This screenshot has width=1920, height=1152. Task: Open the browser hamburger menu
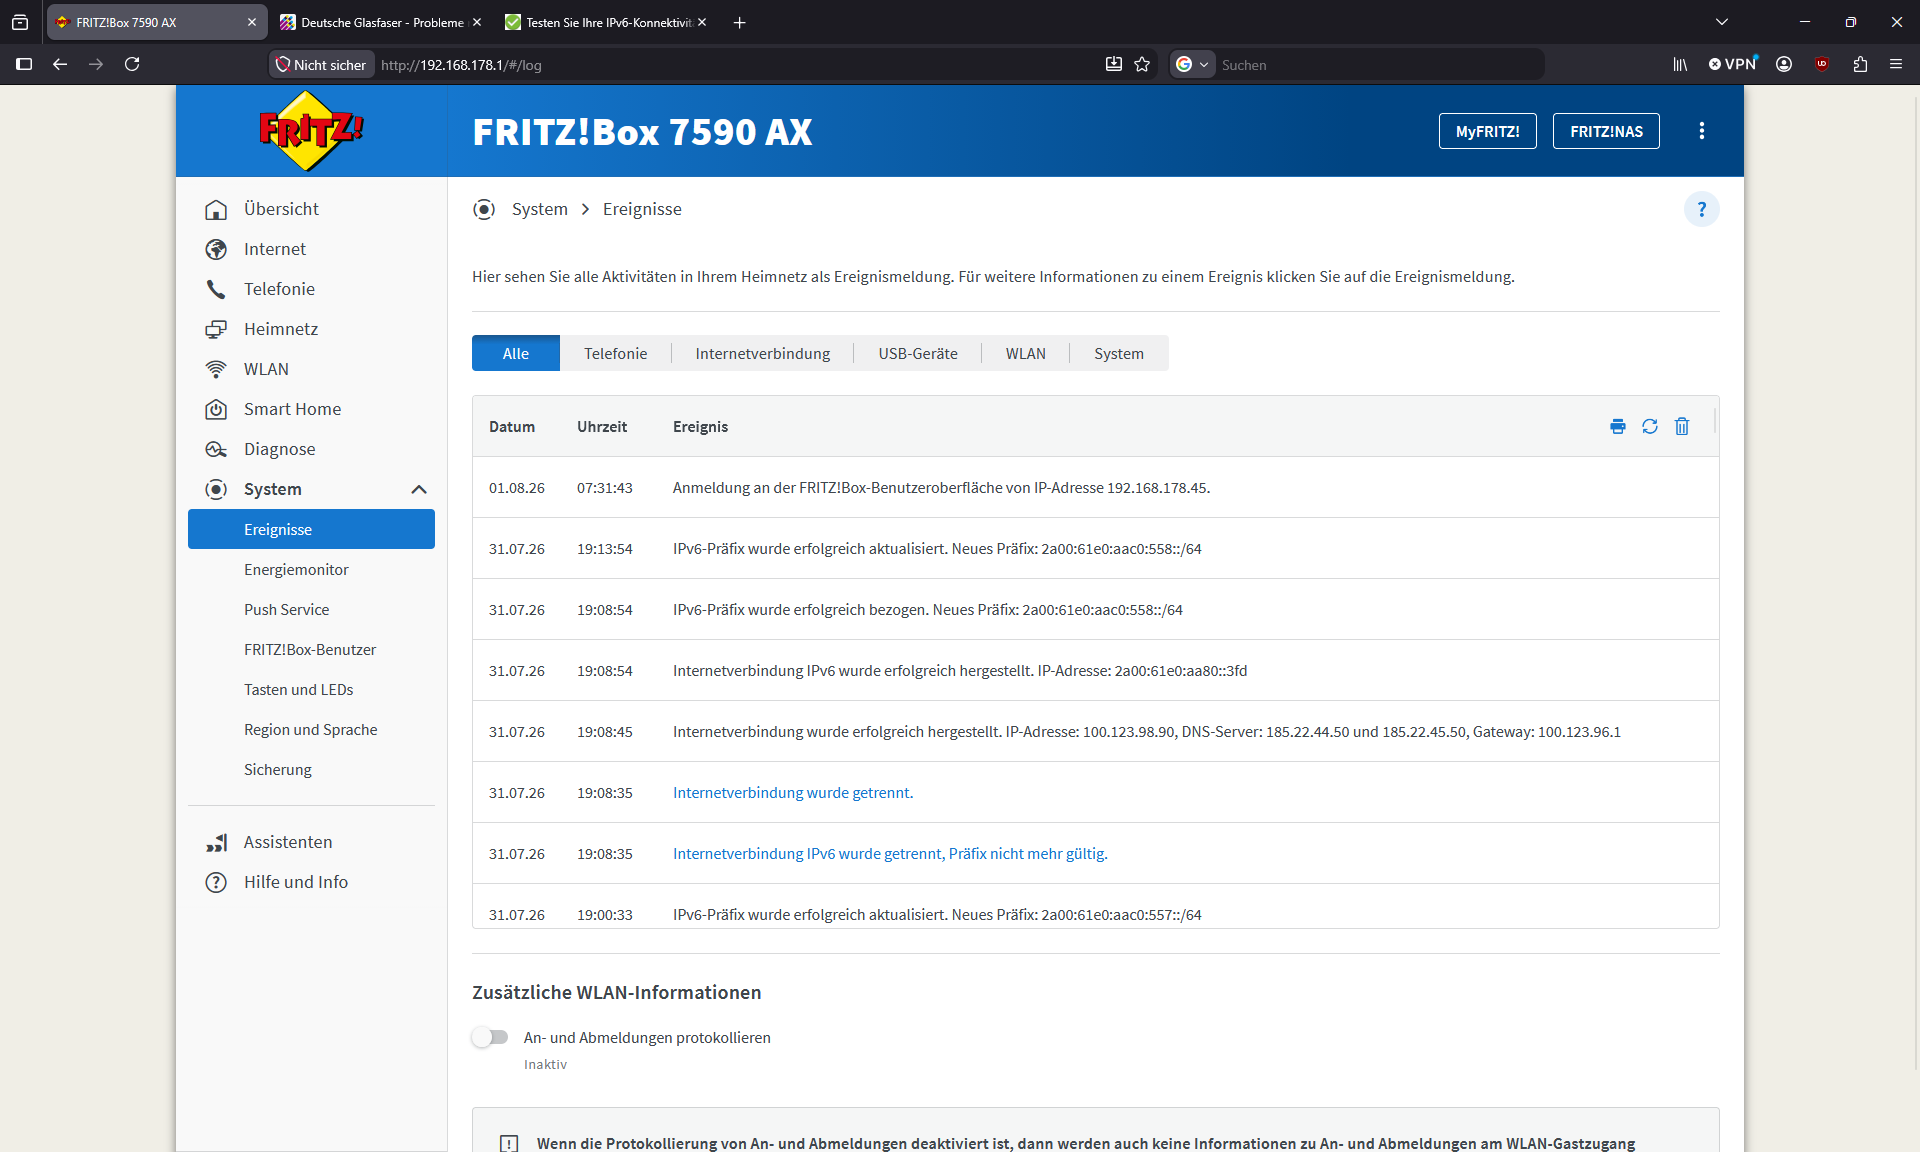(x=1896, y=64)
